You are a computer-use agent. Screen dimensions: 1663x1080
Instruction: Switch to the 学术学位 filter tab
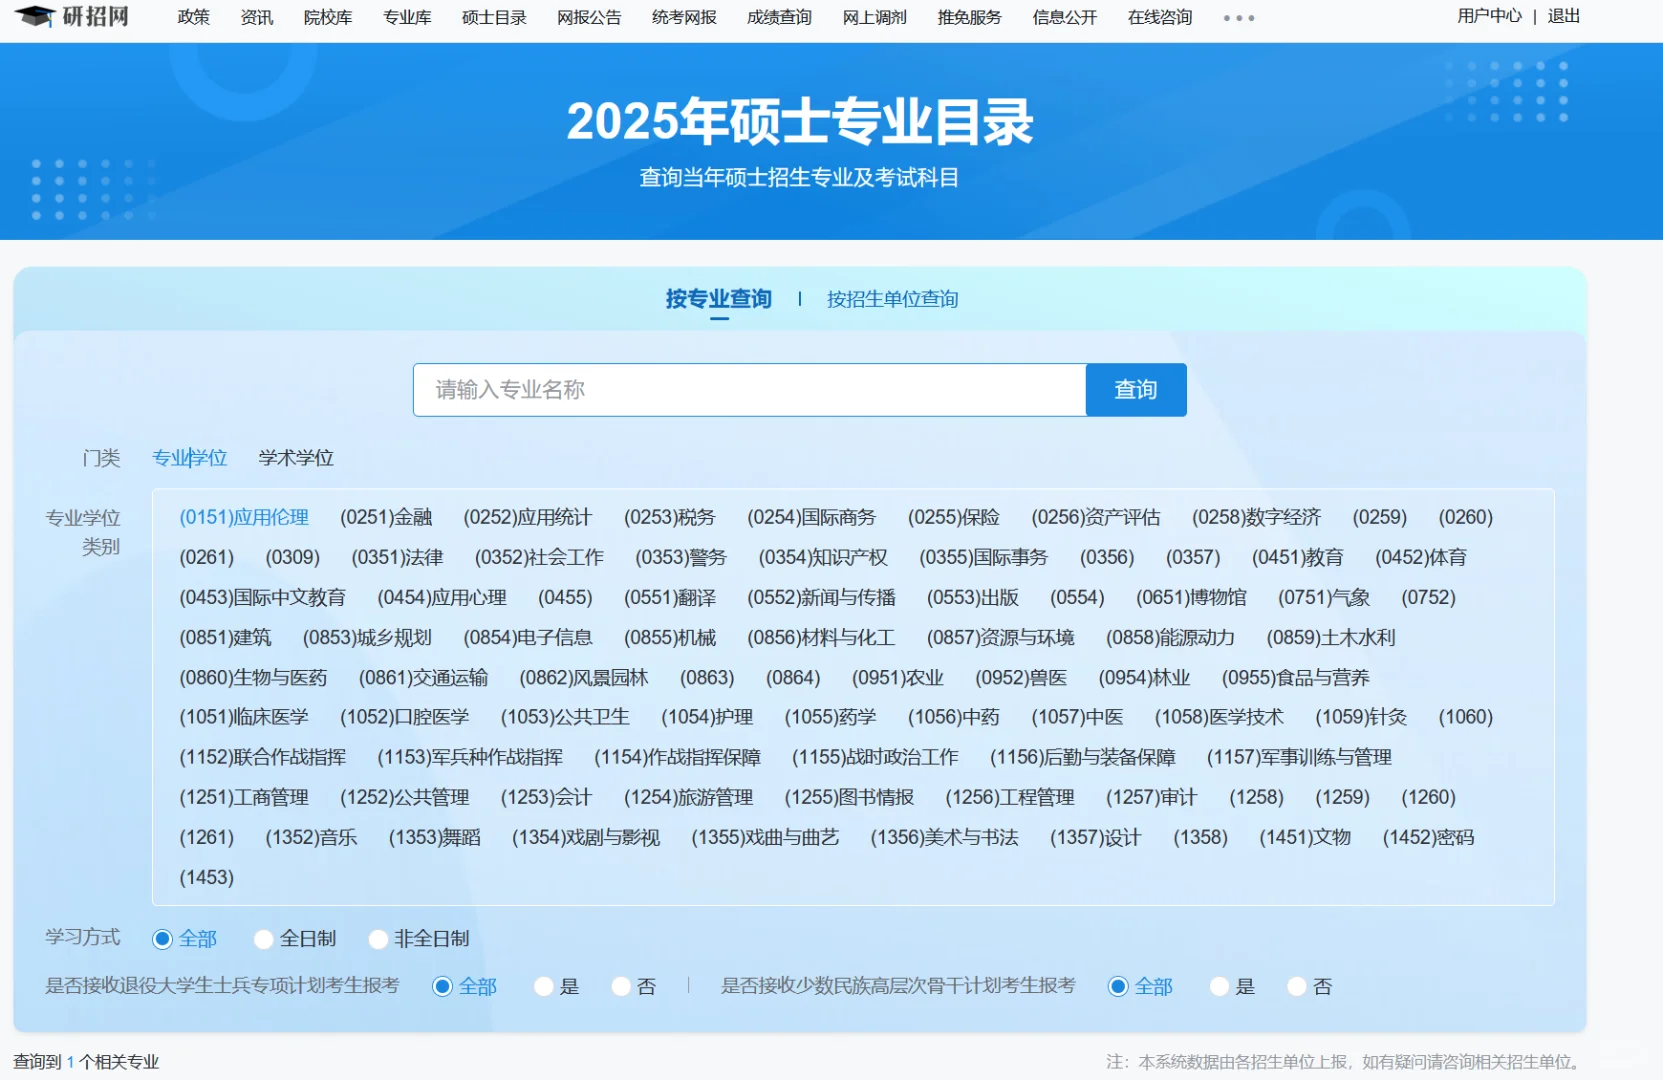click(295, 458)
